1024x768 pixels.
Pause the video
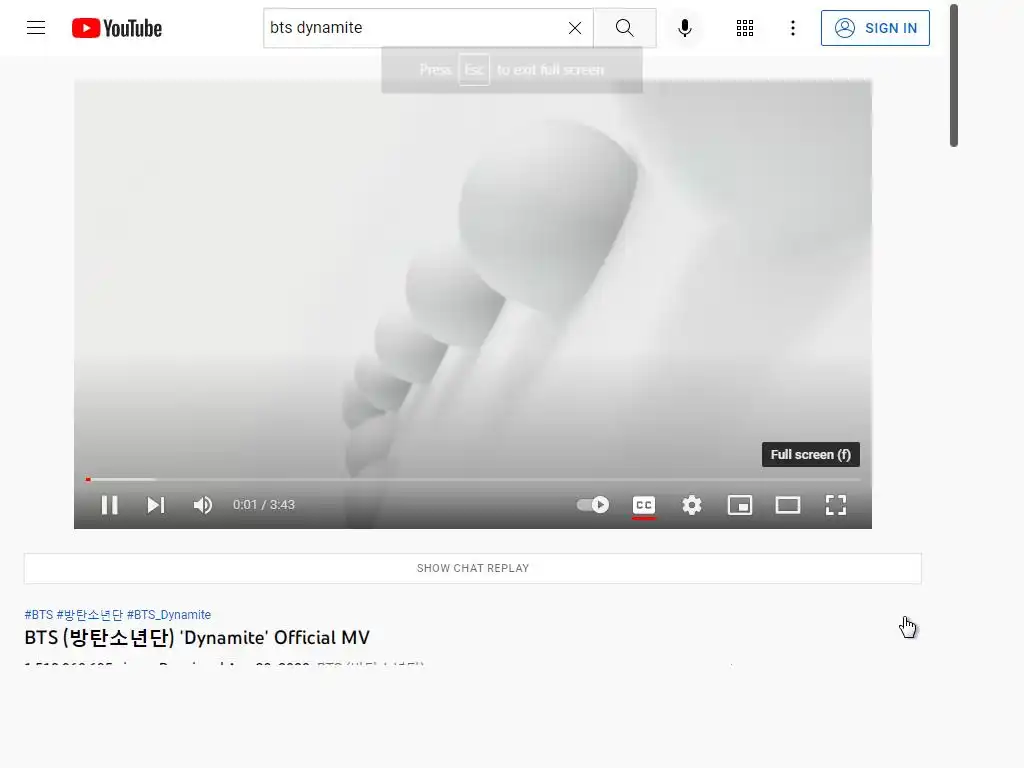pyautogui.click(x=110, y=505)
